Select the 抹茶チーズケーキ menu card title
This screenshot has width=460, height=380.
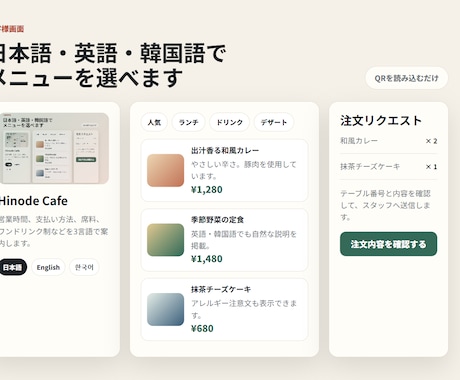pyautogui.click(x=221, y=289)
